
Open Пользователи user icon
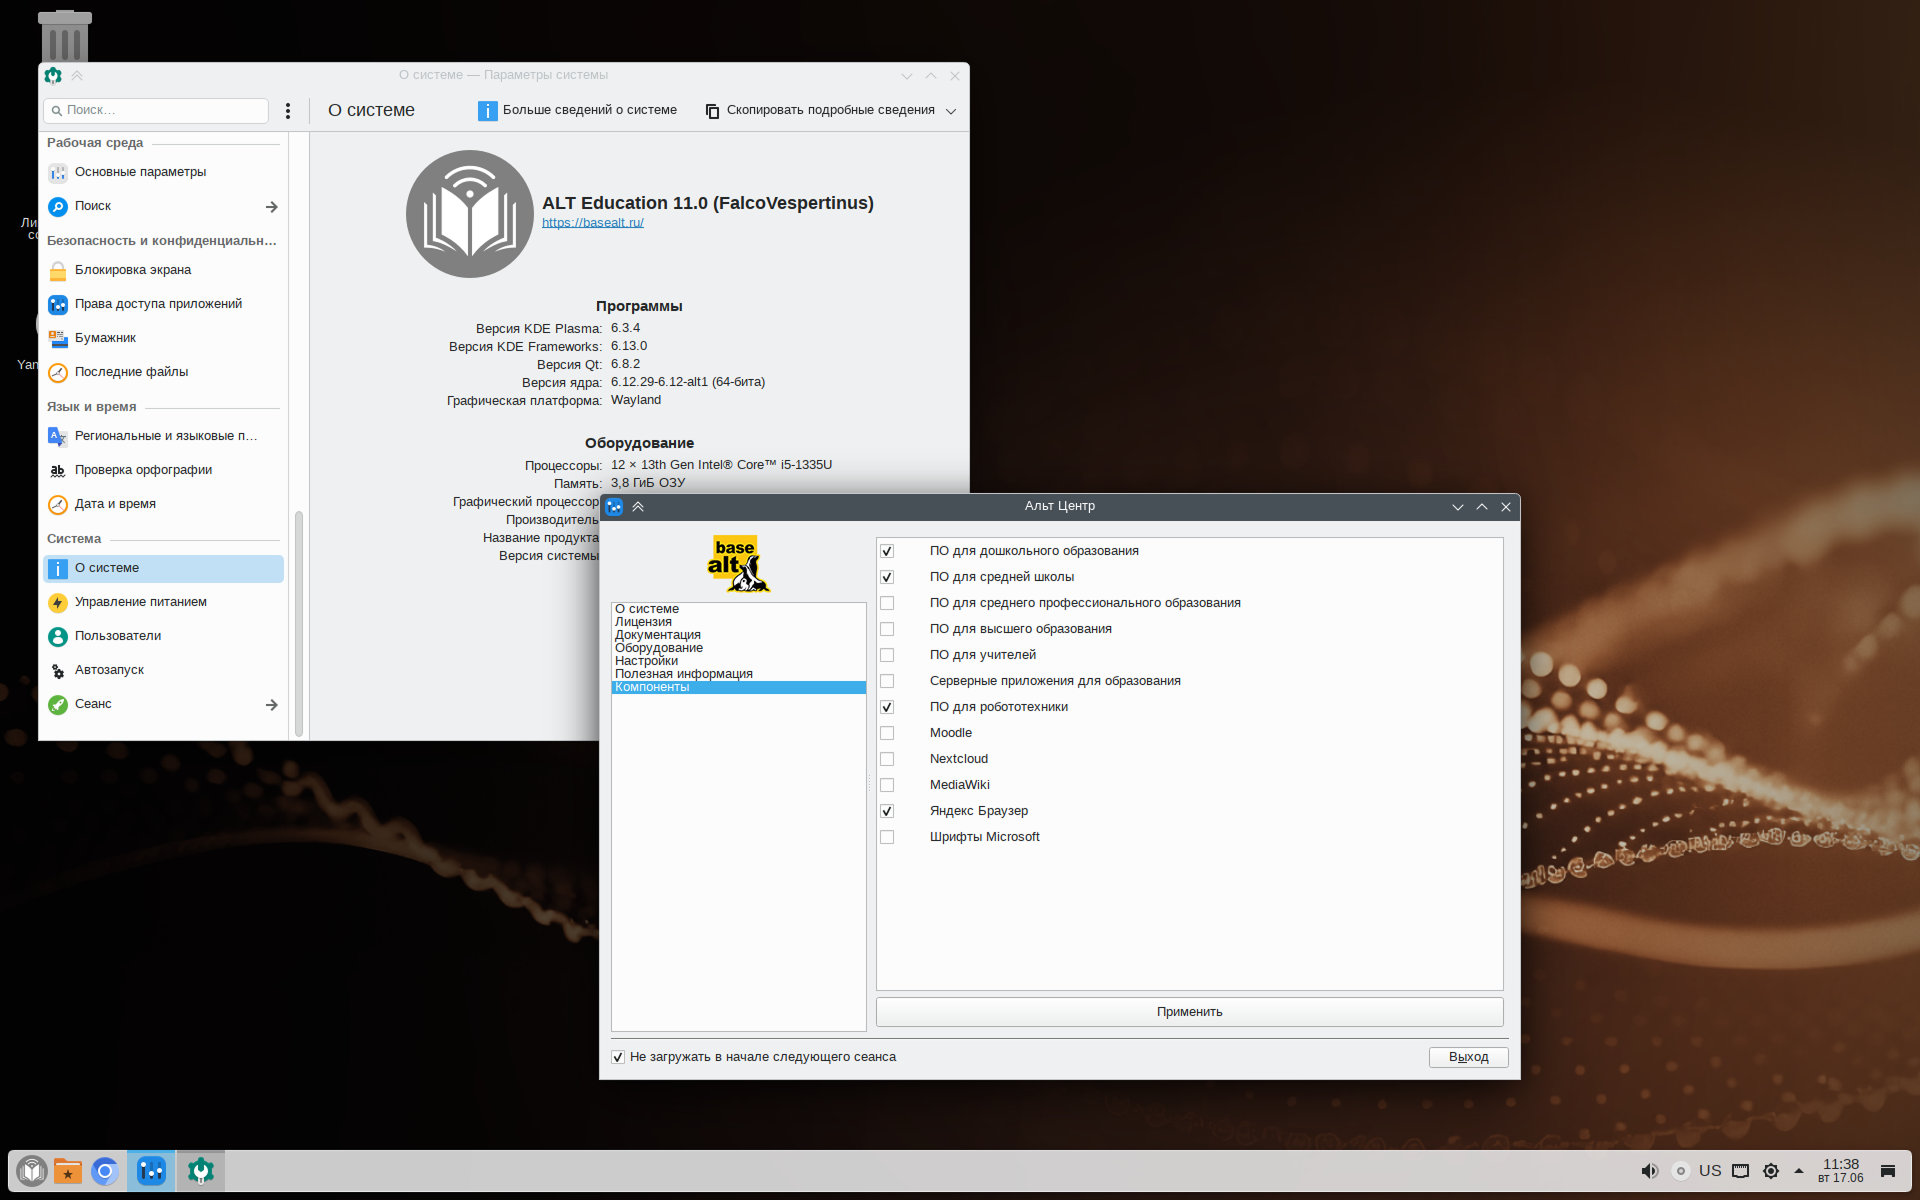coord(58,637)
